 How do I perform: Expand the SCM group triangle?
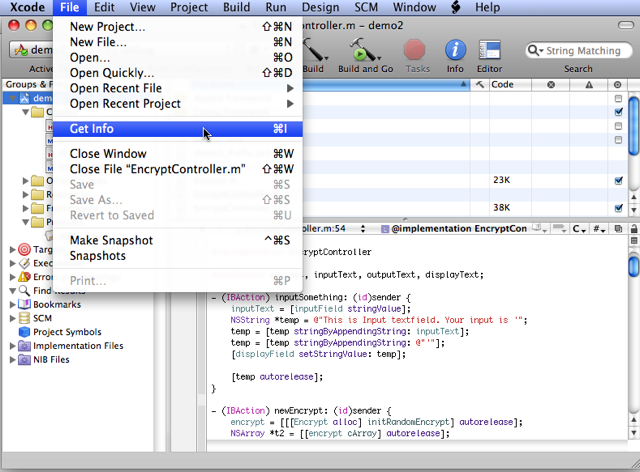(12, 318)
